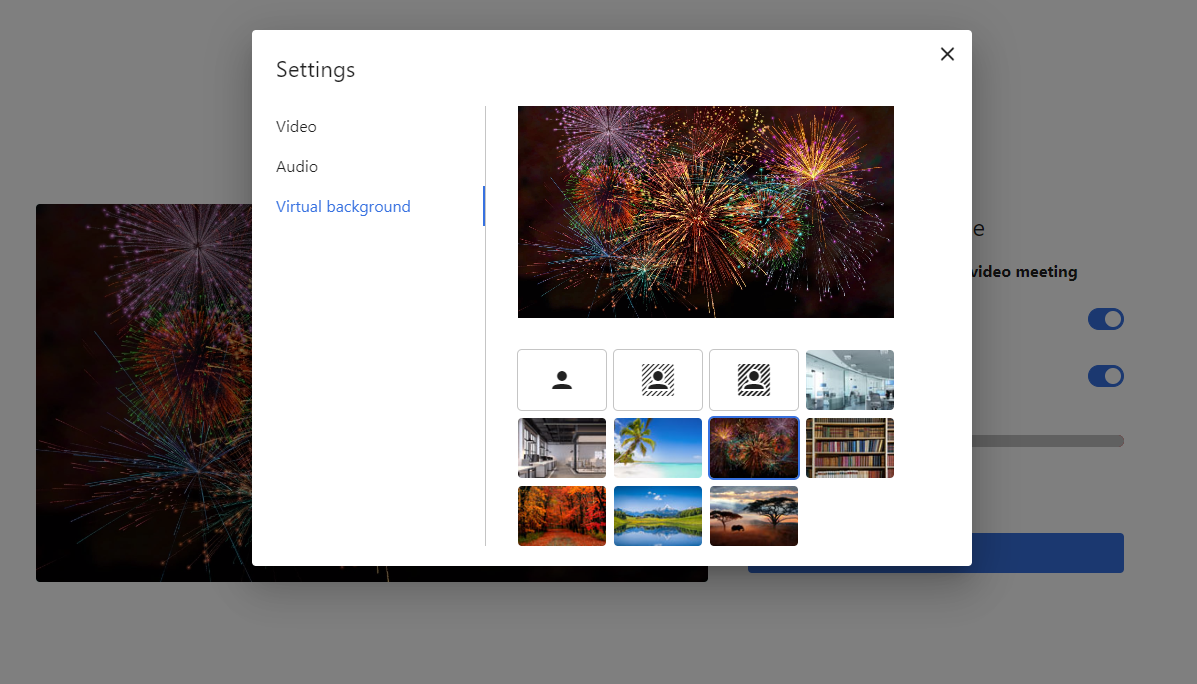The image size is (1197, 684).
Task: Open the Audio settings tab
Action: click(297, 167)
